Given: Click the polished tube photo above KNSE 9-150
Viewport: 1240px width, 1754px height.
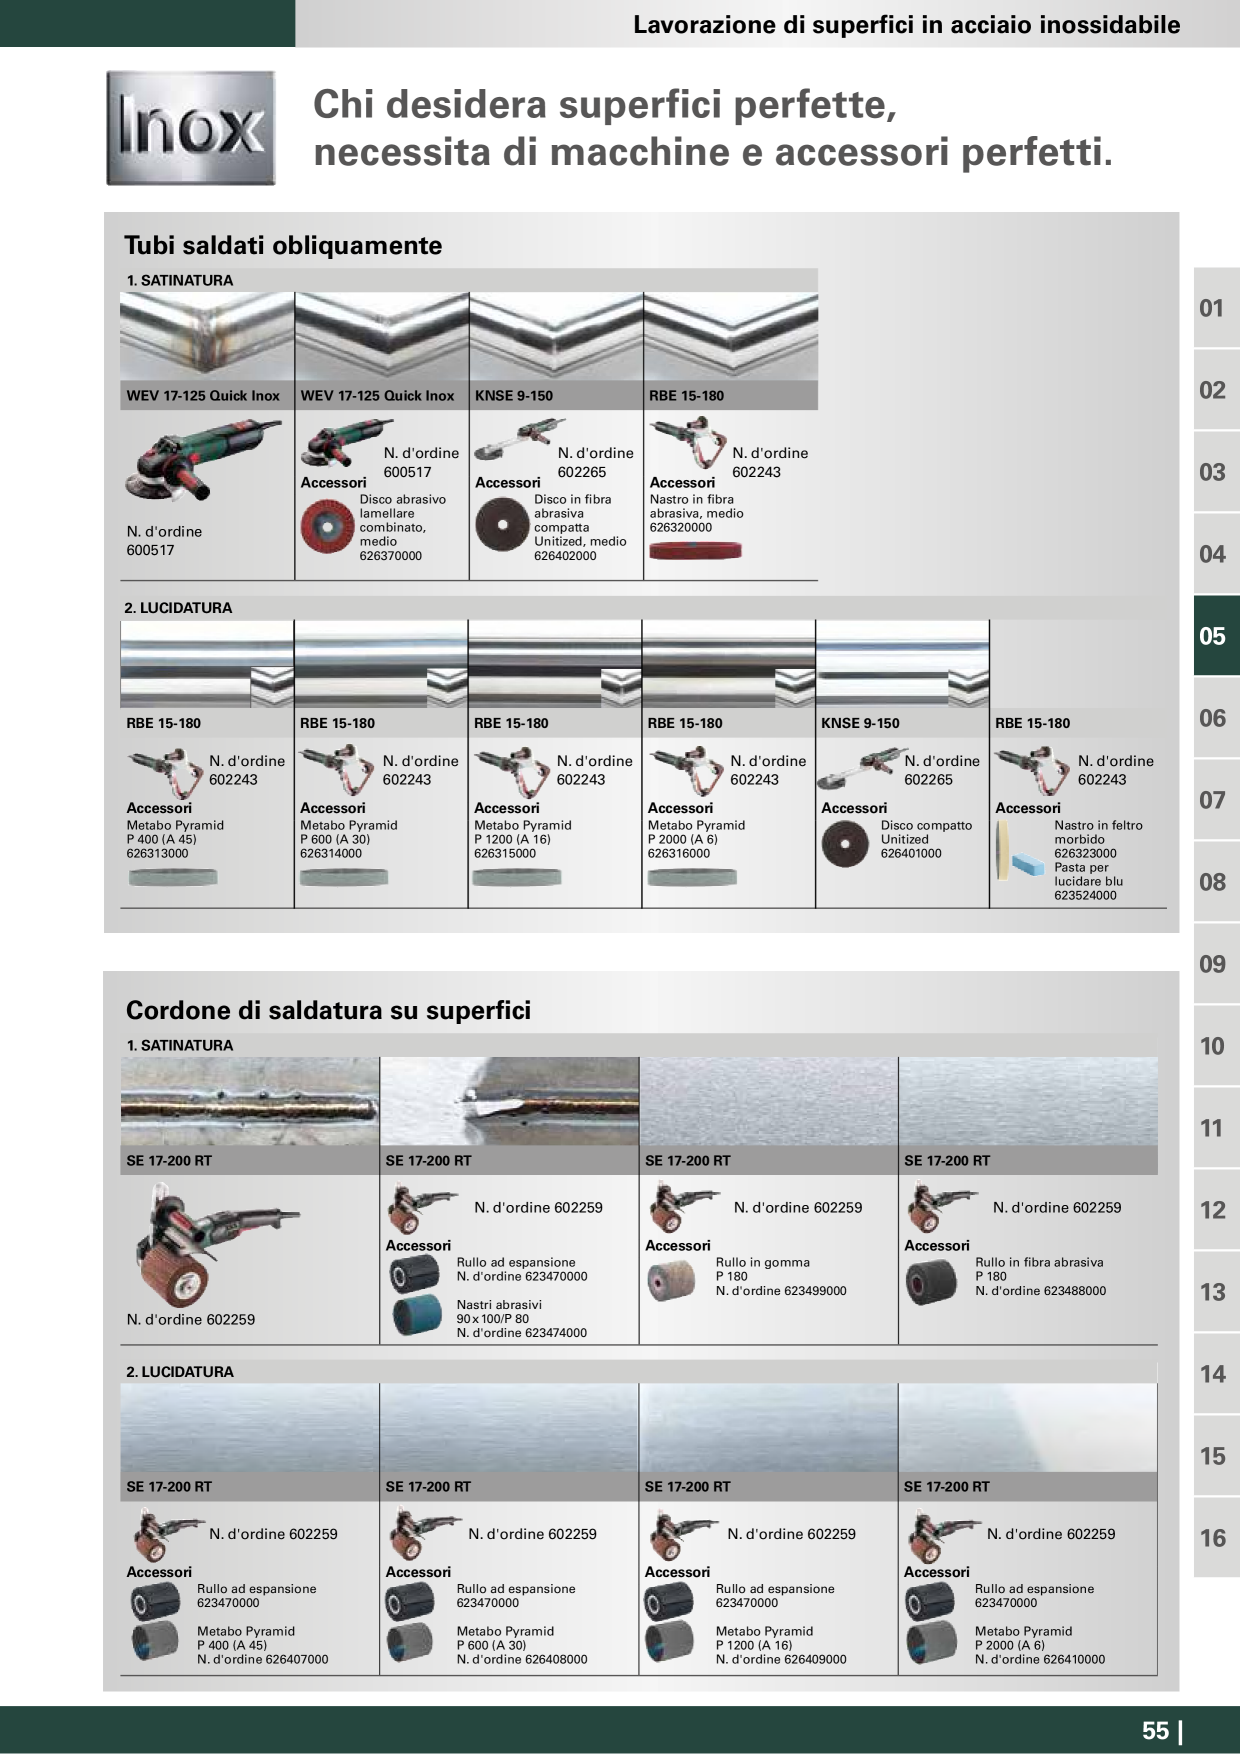Looking at the screenshot, I should coord(903,664).
